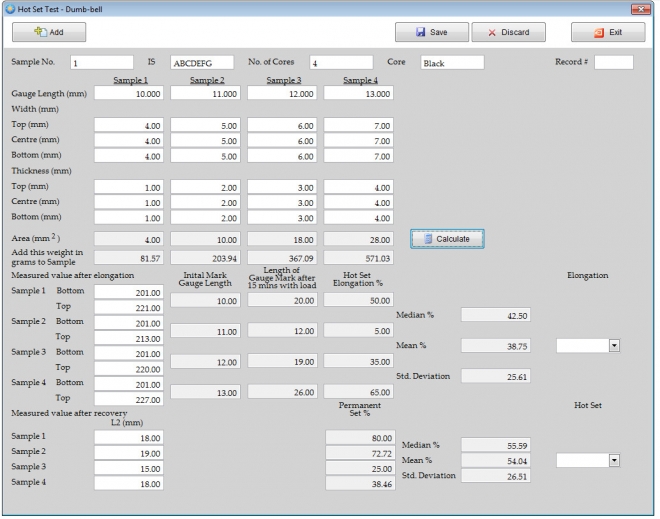The width and height of the screenshot is (660, 519).
Task: Click Sample 3 Centre thickness field
Action: (x=282, y=203)
